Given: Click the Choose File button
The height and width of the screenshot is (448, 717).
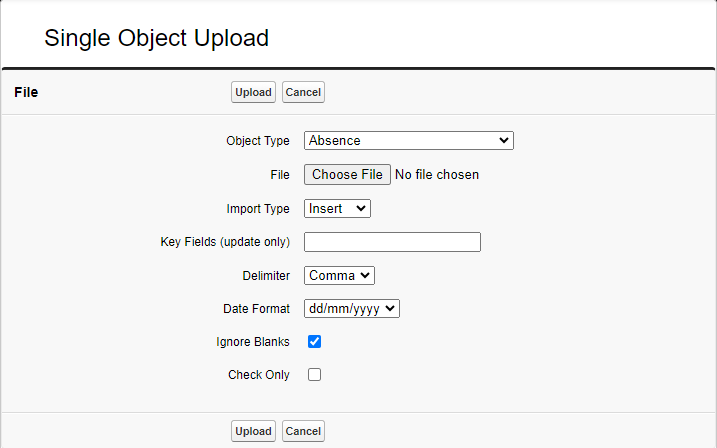Looking at the screenshot, I should click(347, 174).
